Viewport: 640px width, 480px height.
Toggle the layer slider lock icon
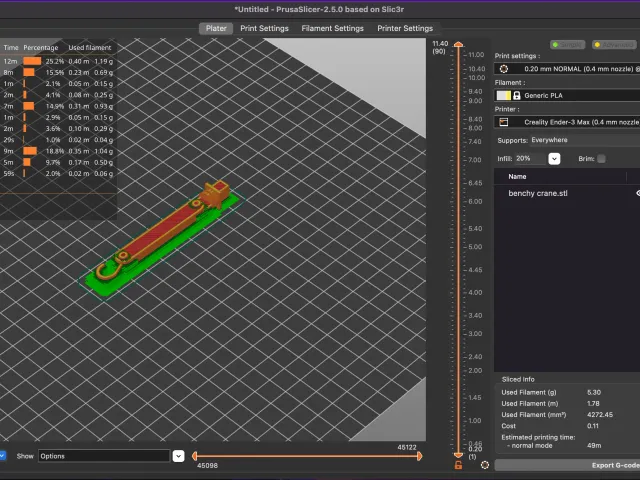coord(458,465)
